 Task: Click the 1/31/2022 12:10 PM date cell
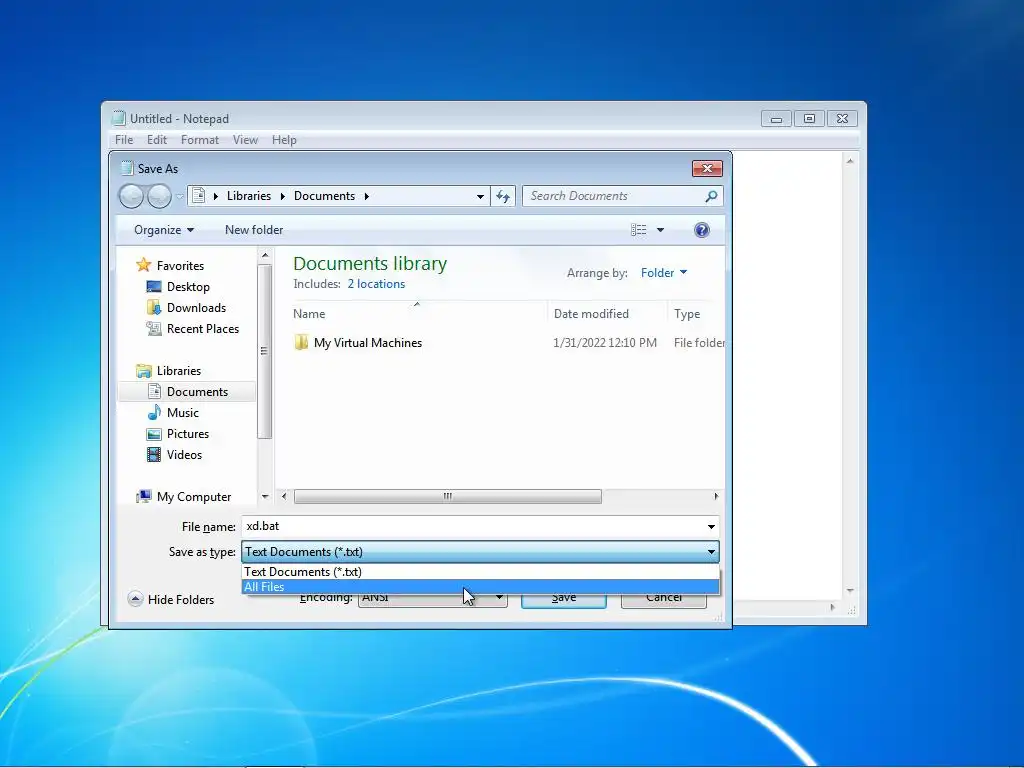click(605, 343)
